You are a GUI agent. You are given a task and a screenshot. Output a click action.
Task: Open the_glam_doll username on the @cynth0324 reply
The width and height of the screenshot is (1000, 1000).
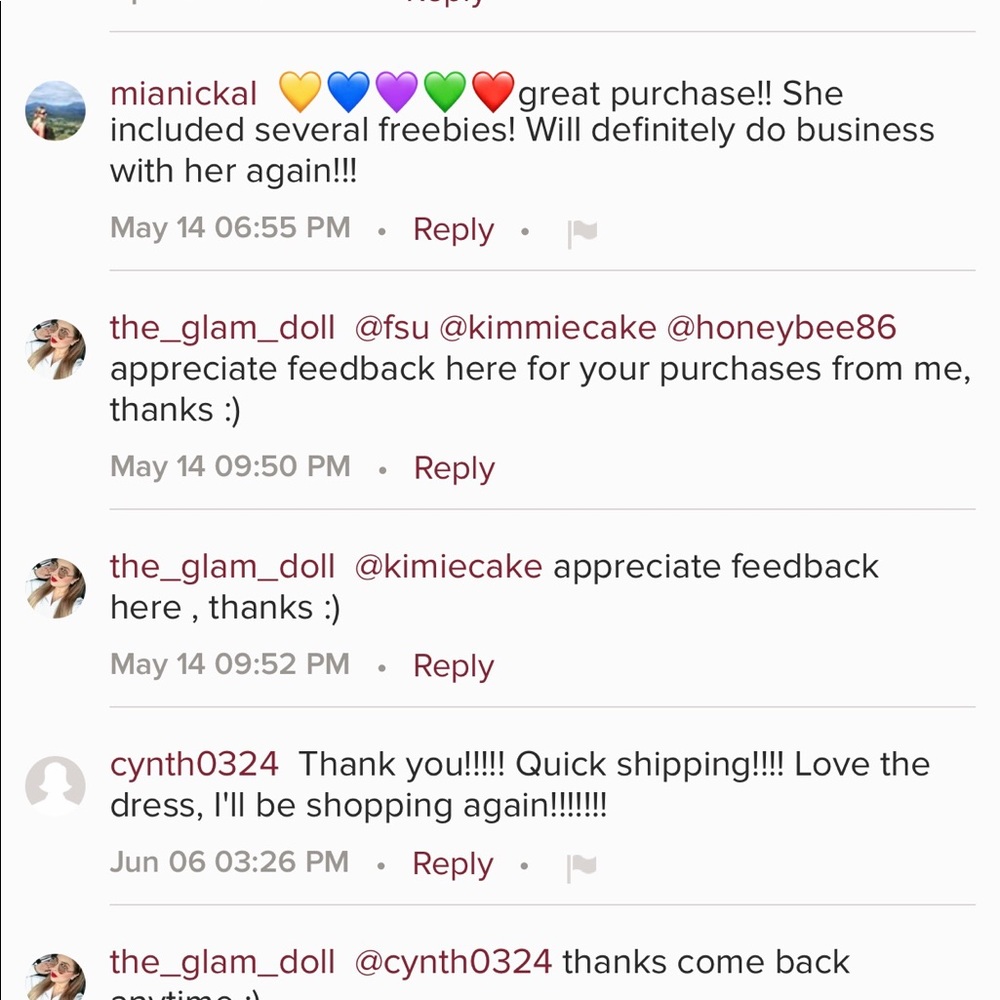tap(222, 963)
